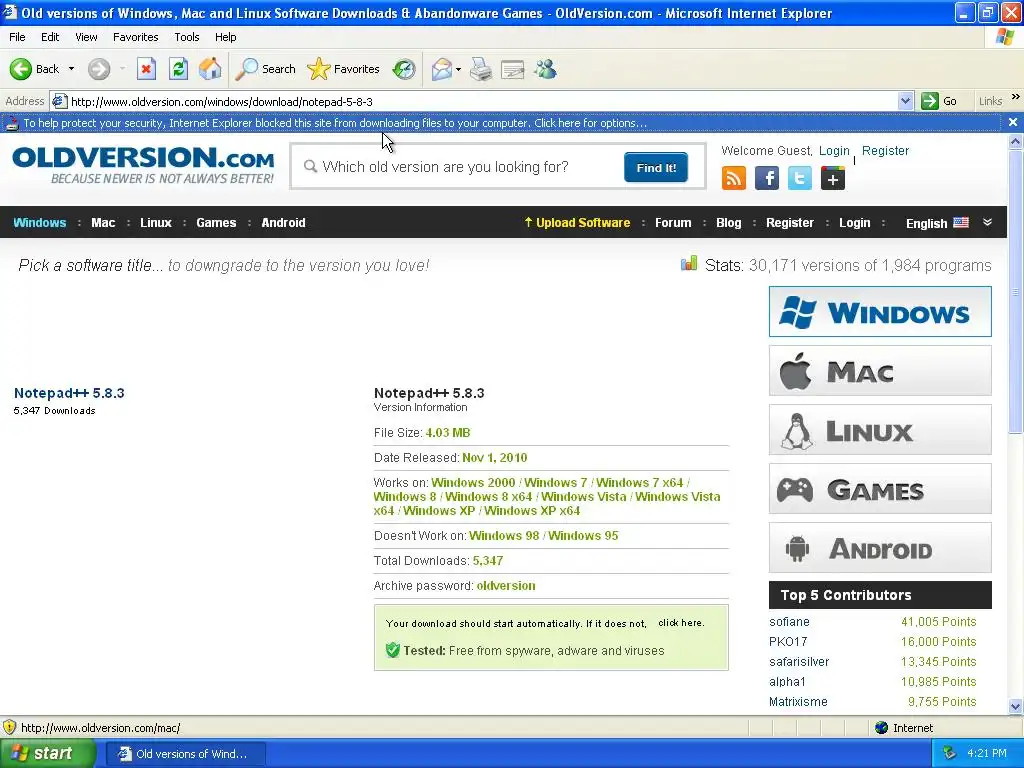Click the Windows XP compatibility link
The height and width of the screenshot is (768, 1024).
pyautogui.click(x=439, y=511)
